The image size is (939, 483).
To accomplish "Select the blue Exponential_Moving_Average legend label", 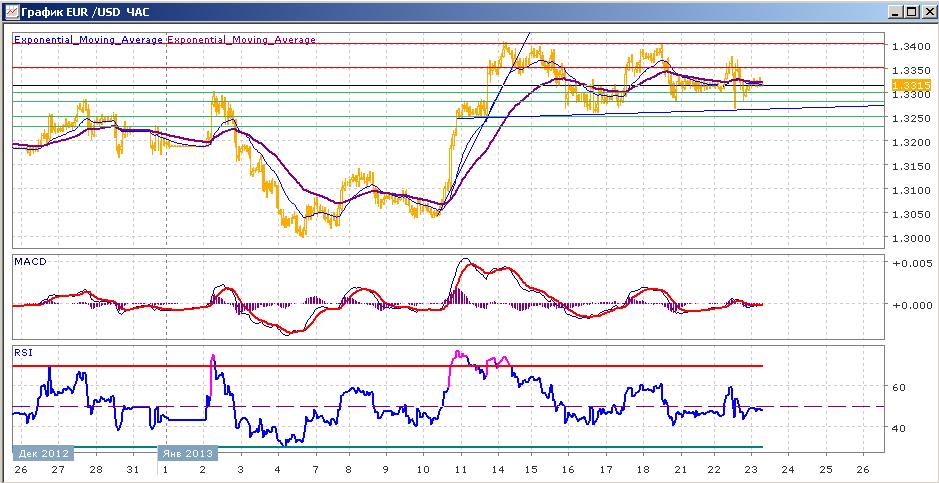I will [88, 40].
